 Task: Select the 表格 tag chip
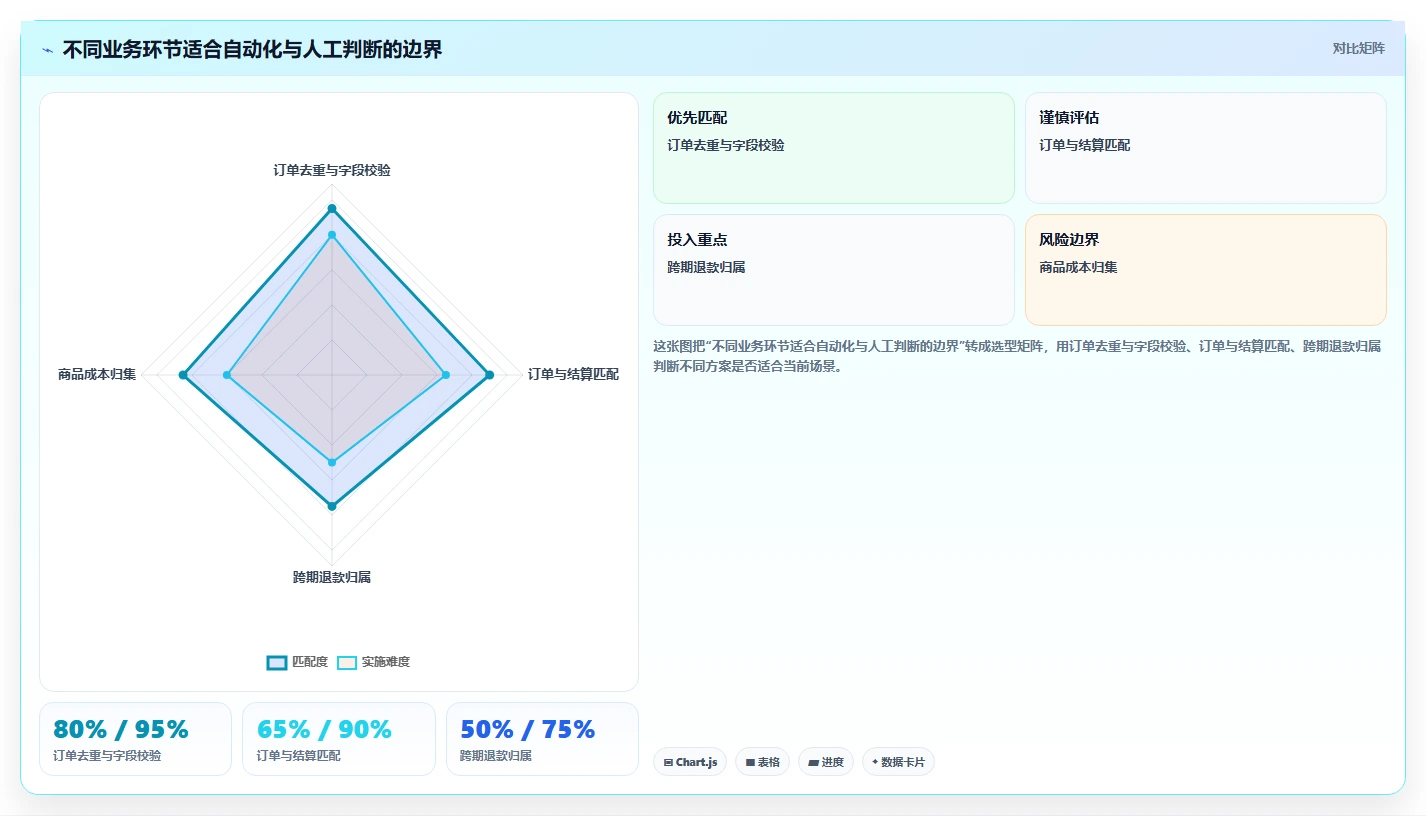pos(762,762)
